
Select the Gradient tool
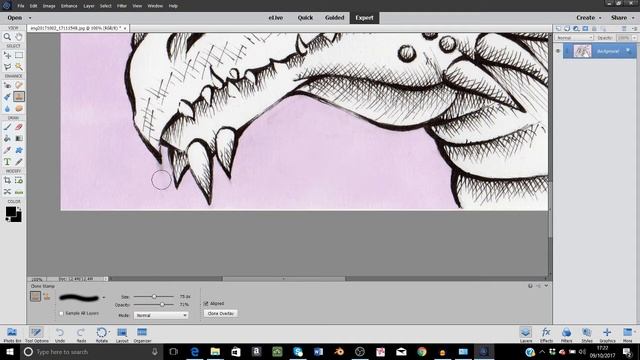click(19, 139)
